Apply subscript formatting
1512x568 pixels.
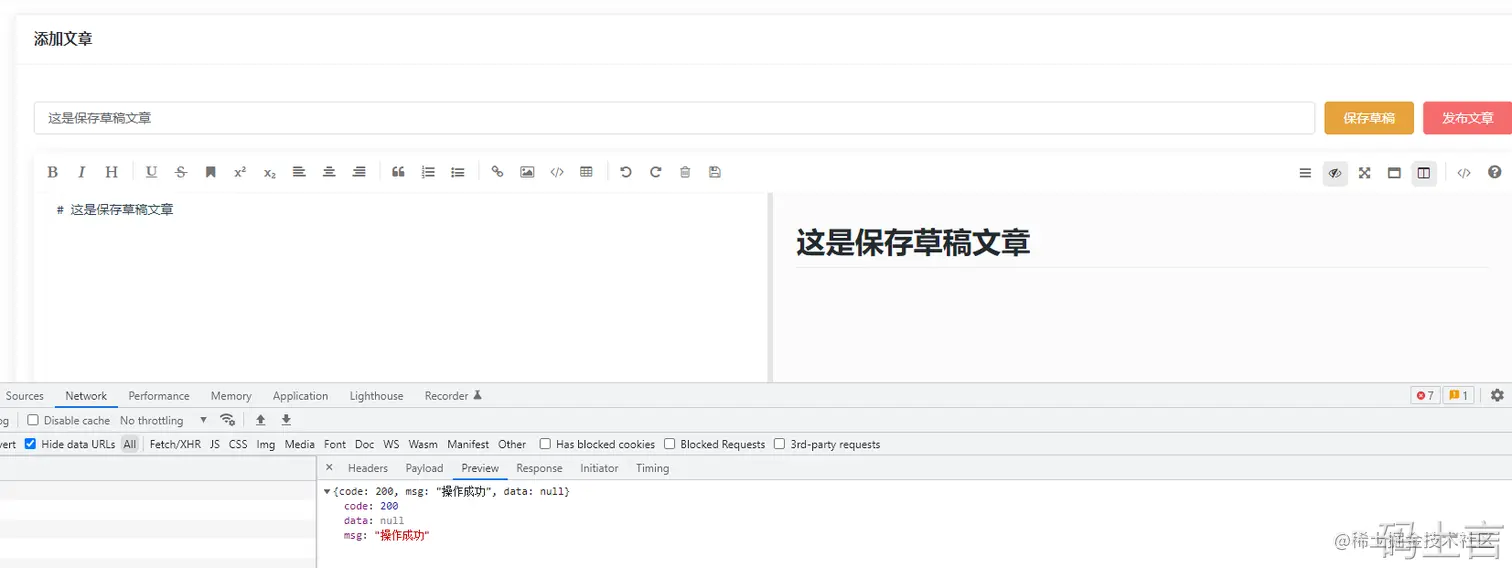coord(270,172)
